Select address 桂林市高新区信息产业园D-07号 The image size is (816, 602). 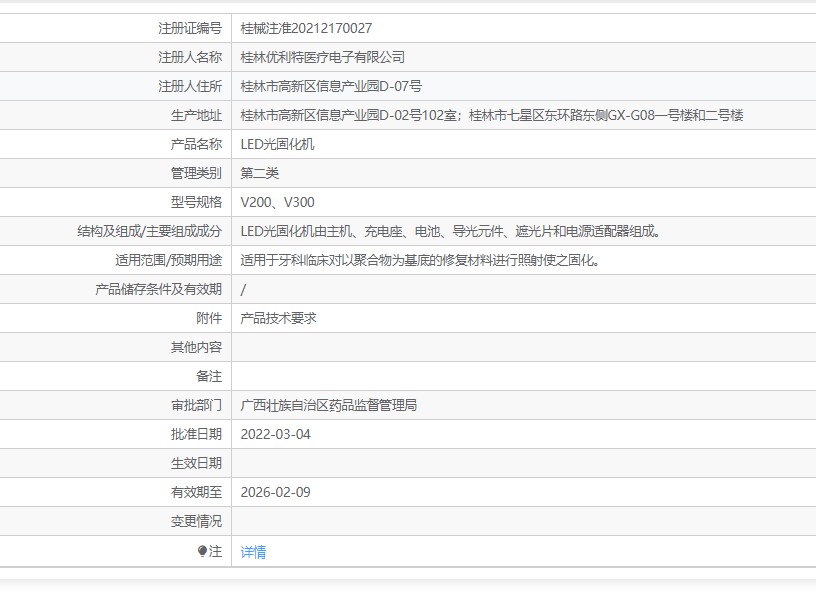point(331,86)
